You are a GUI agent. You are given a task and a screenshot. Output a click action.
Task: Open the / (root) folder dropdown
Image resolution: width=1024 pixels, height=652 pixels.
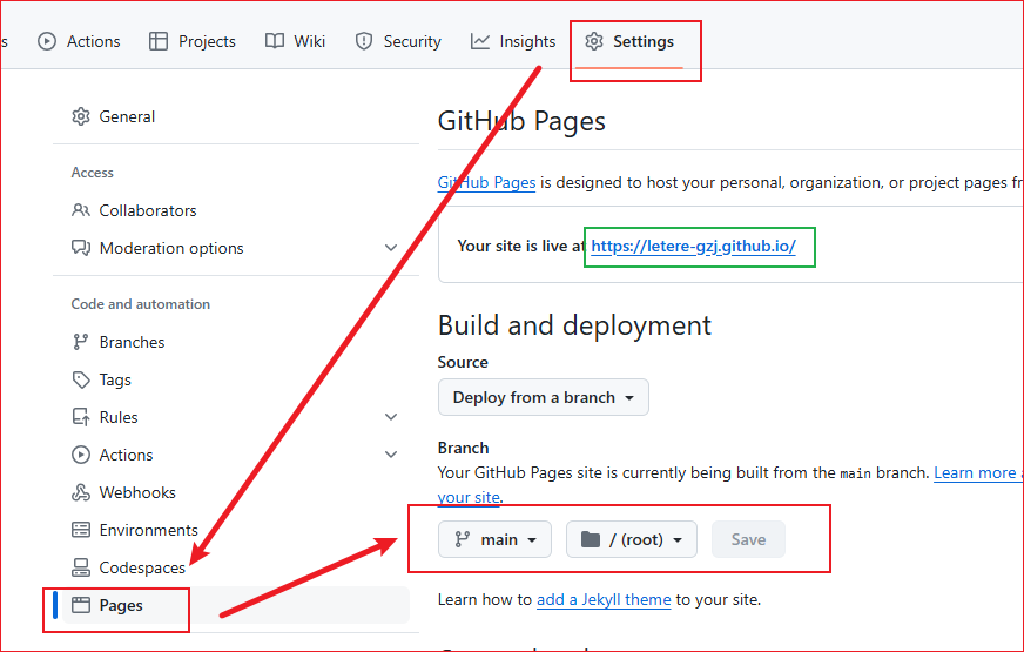(631, 540)
